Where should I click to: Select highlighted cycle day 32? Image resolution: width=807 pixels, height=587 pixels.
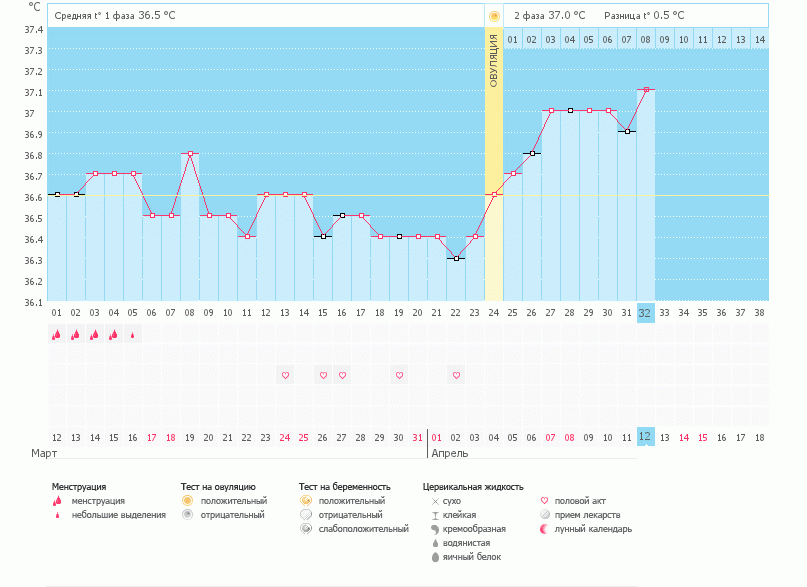click(x=645, y=312)
